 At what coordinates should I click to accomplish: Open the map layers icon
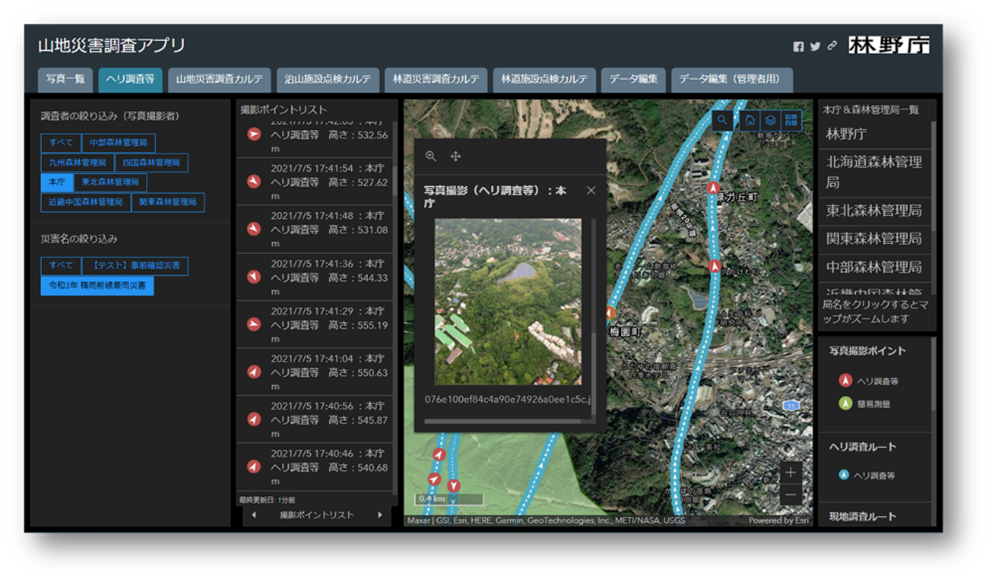point(771,120)
